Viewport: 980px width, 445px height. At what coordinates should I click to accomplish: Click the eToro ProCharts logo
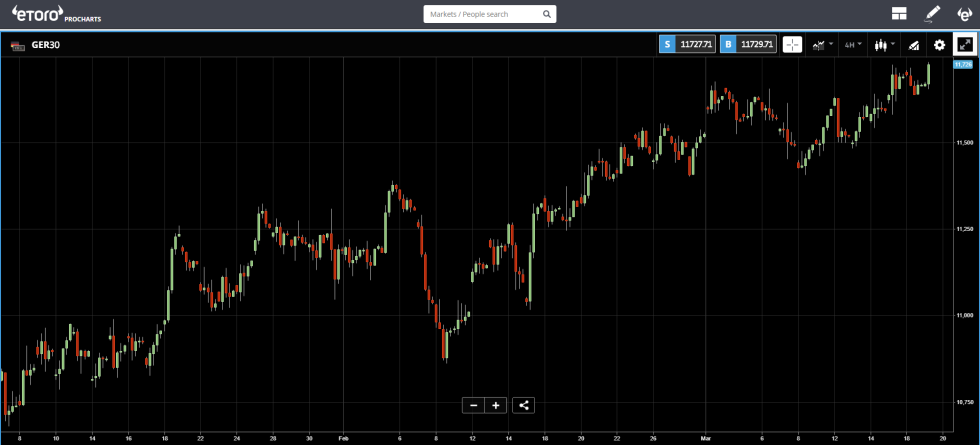tap(50, 14)
